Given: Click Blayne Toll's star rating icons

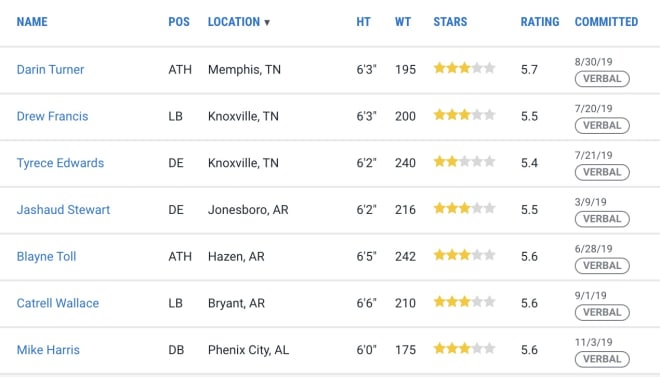Looking at the screenshot, I should 464,255.
